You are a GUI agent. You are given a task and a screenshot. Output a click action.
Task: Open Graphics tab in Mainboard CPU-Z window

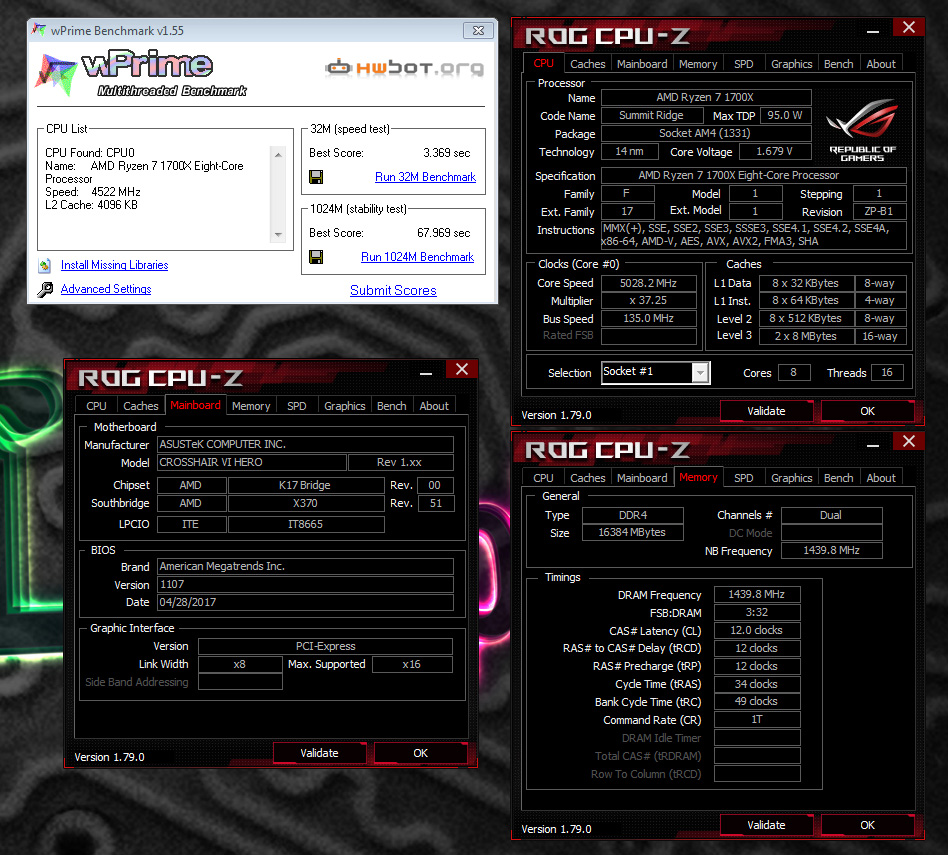click(x=345, y=406)
